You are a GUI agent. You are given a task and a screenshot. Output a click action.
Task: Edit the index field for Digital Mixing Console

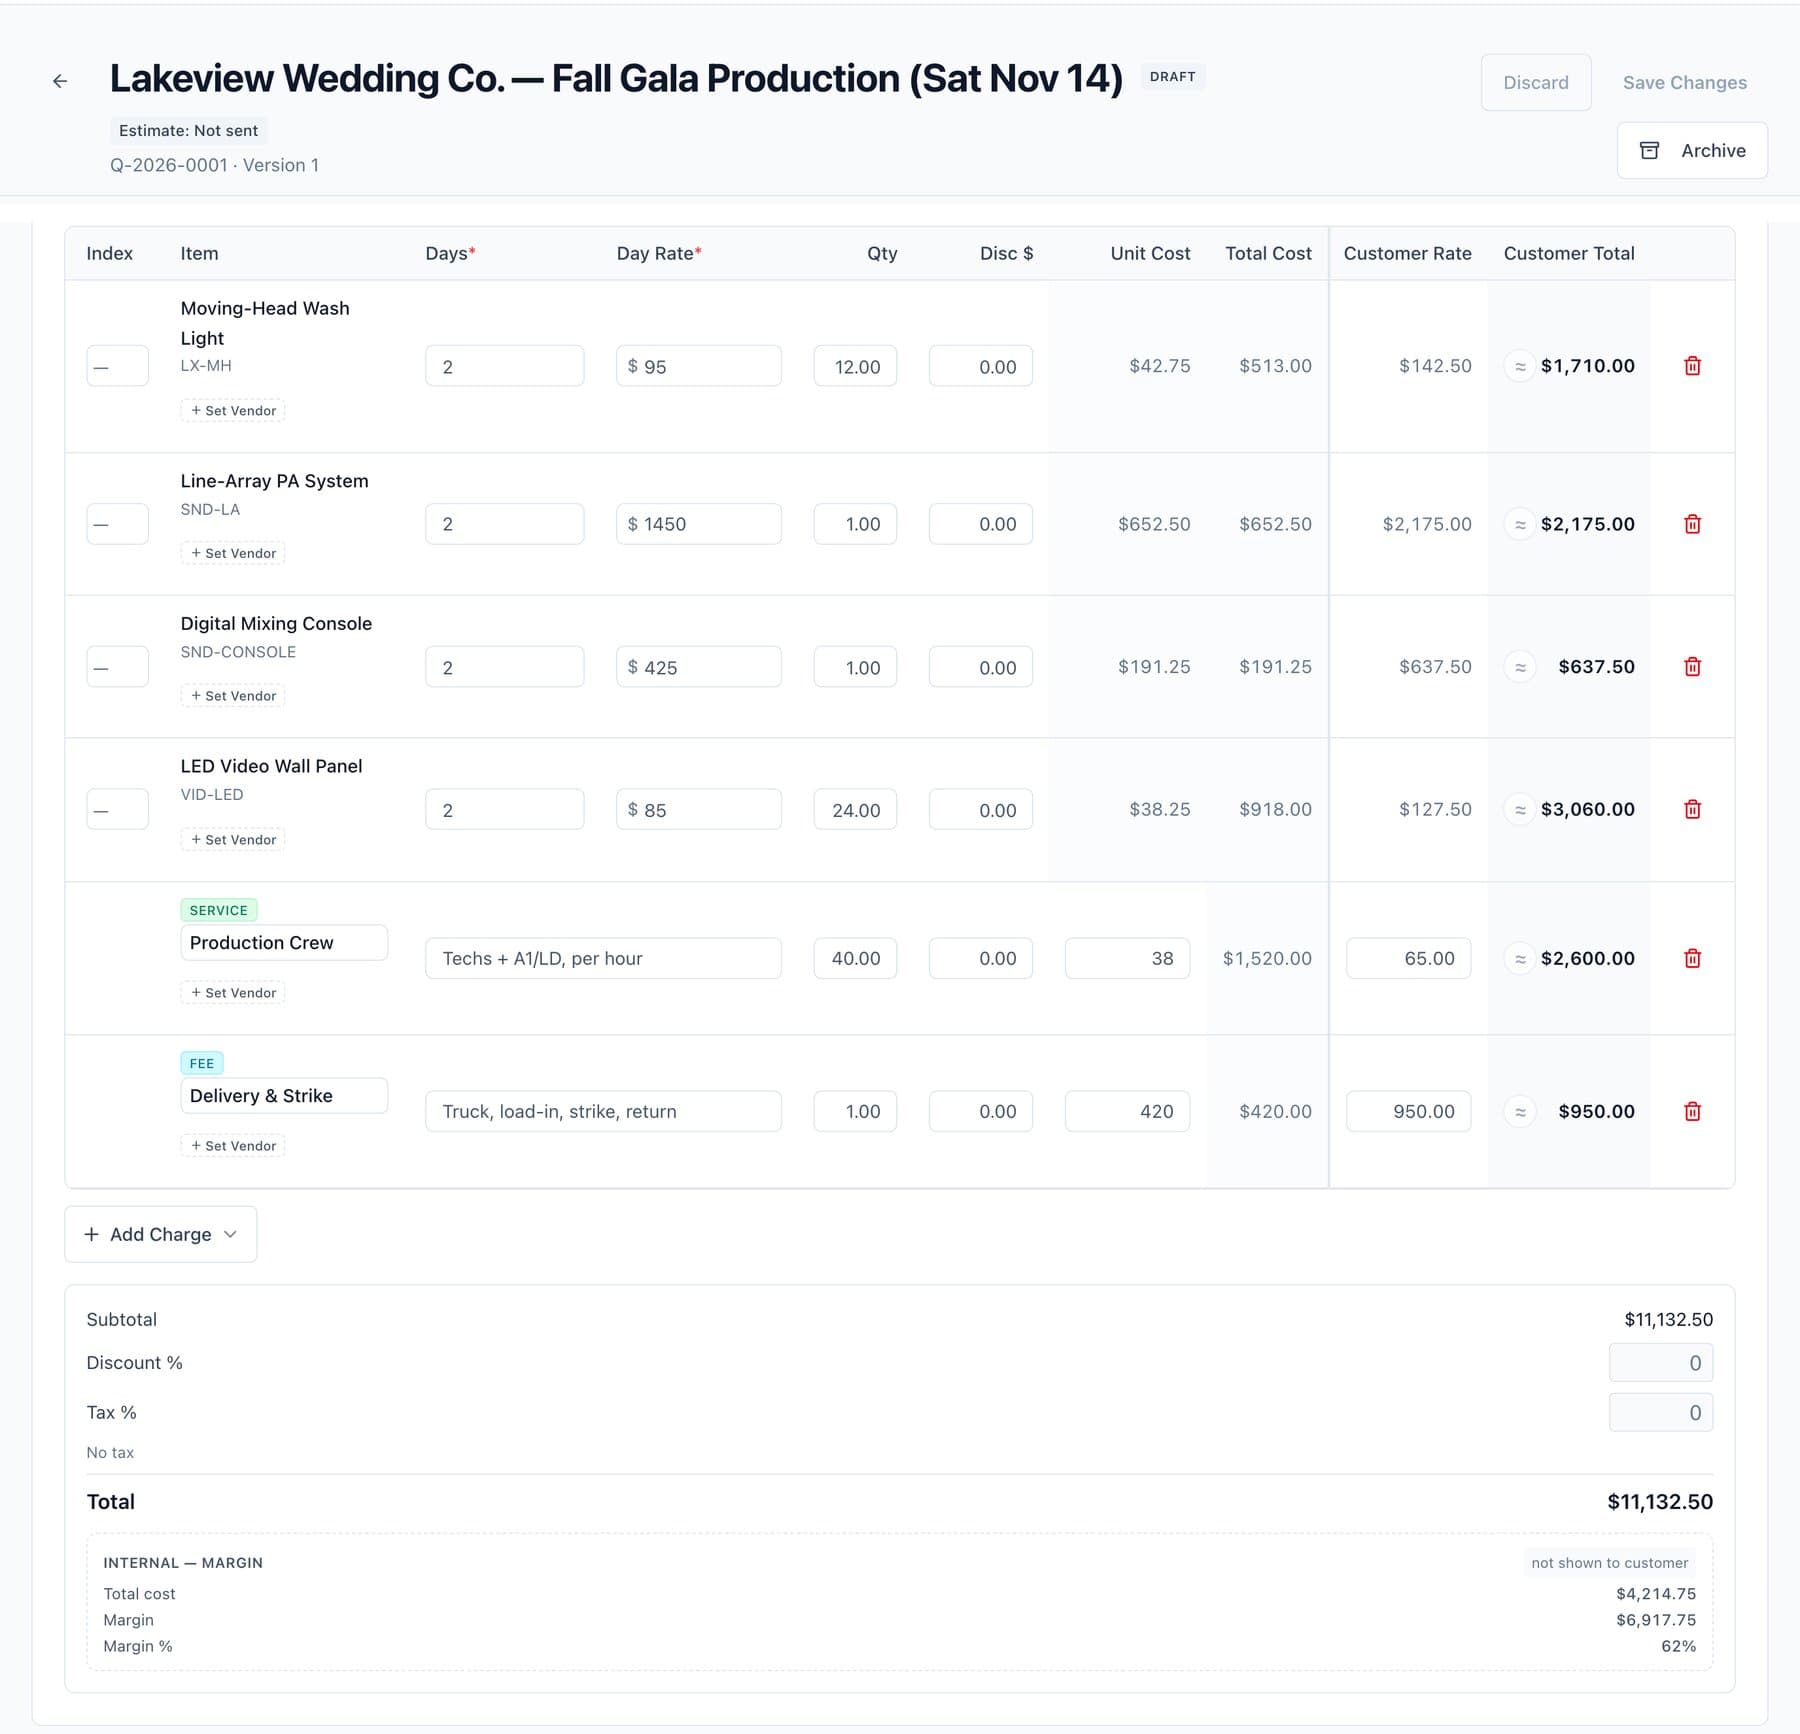coord(118,667)
